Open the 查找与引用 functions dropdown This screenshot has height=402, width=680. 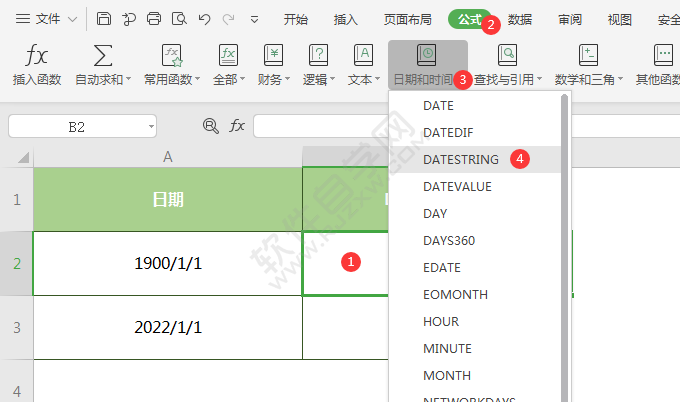[508, 64]
